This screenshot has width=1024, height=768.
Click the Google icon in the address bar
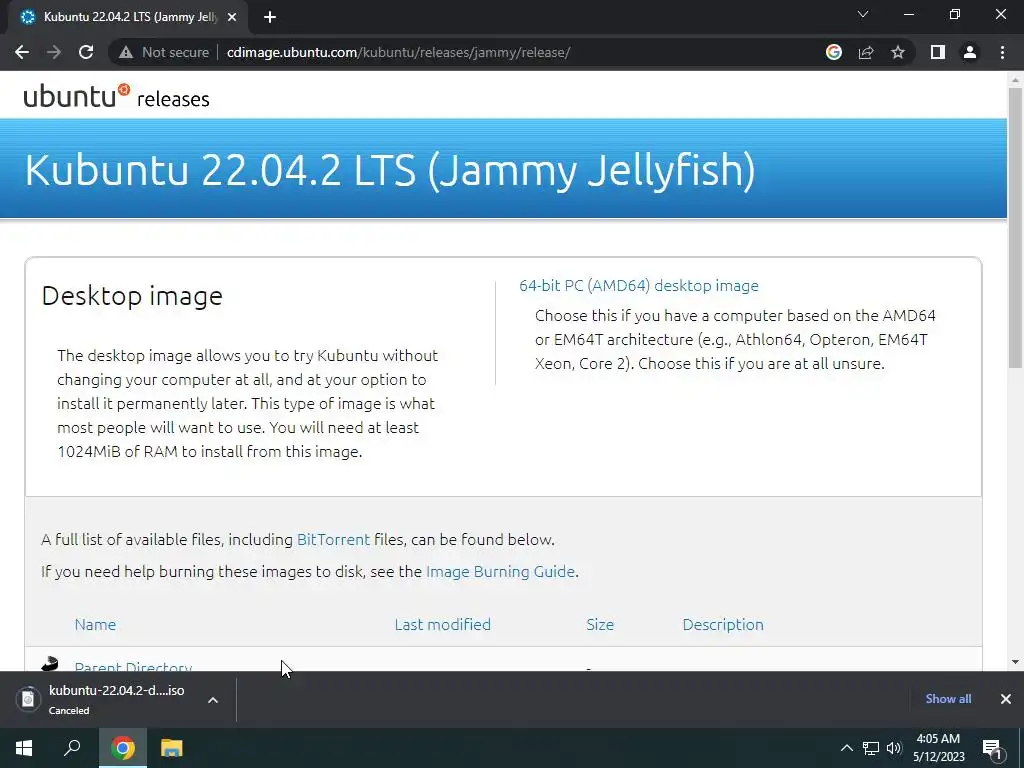833,52
